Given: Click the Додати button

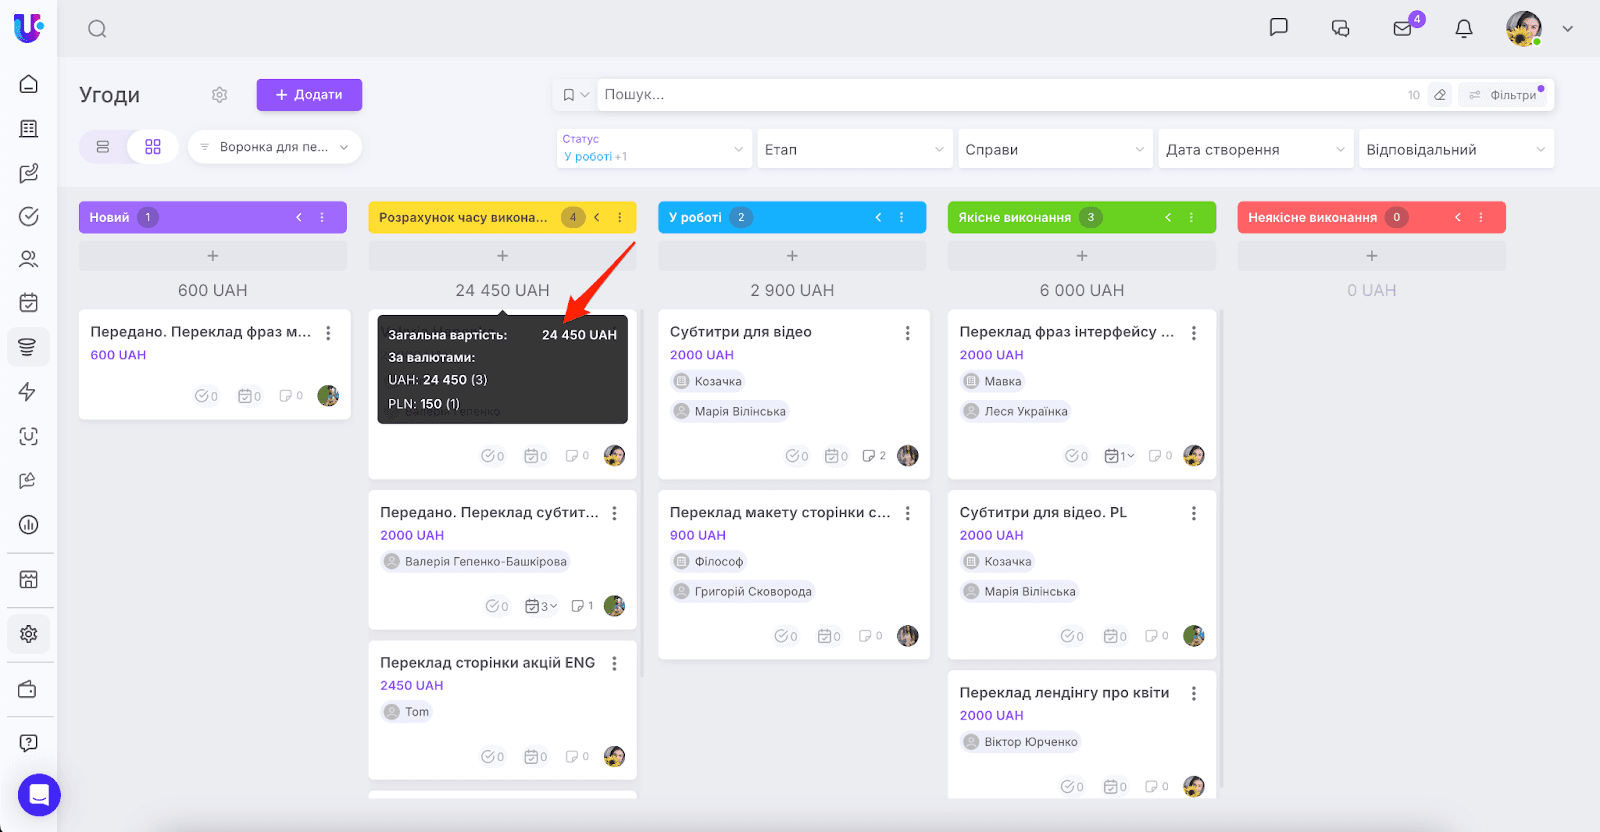Looking at the screenshot, I should click(x=309, y=95).
